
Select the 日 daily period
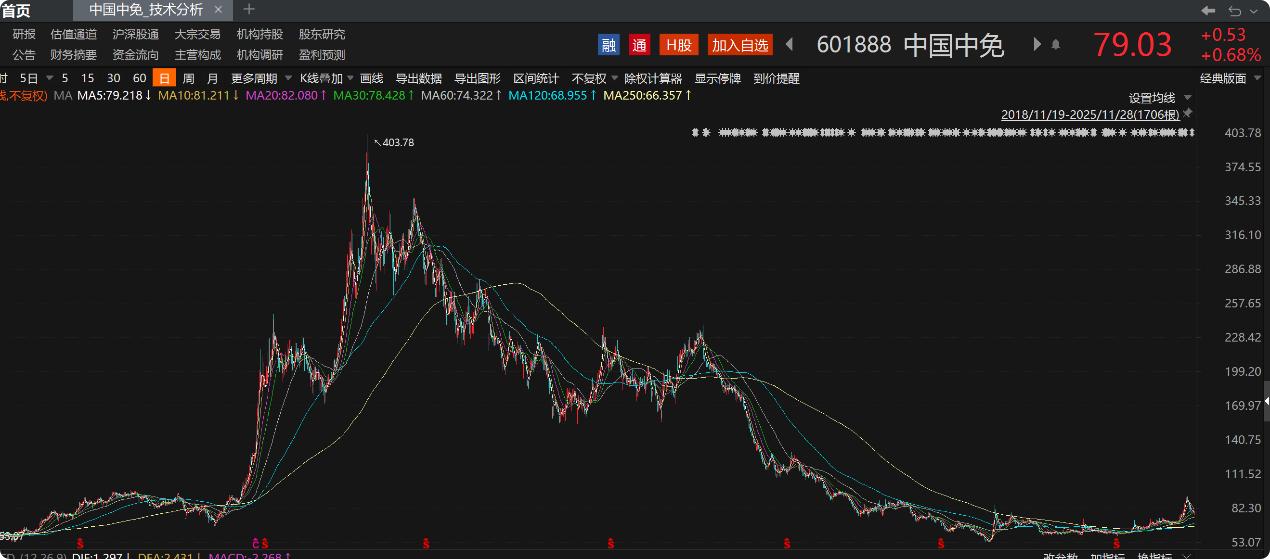coord(163,78)
